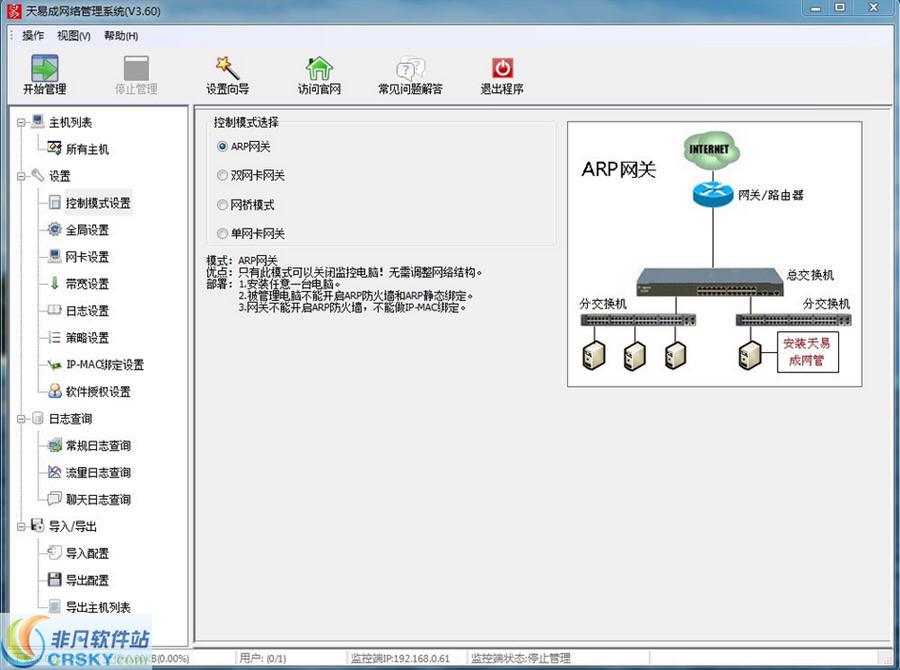Collapse the 设置 tree node

point(21,176)
